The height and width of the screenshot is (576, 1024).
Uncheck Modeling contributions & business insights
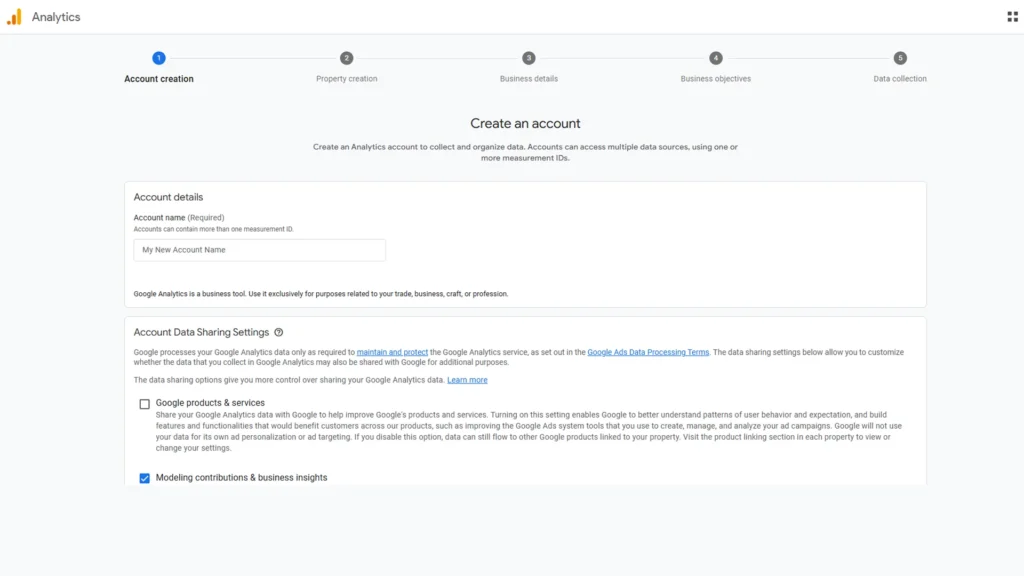tap(143, 477)
